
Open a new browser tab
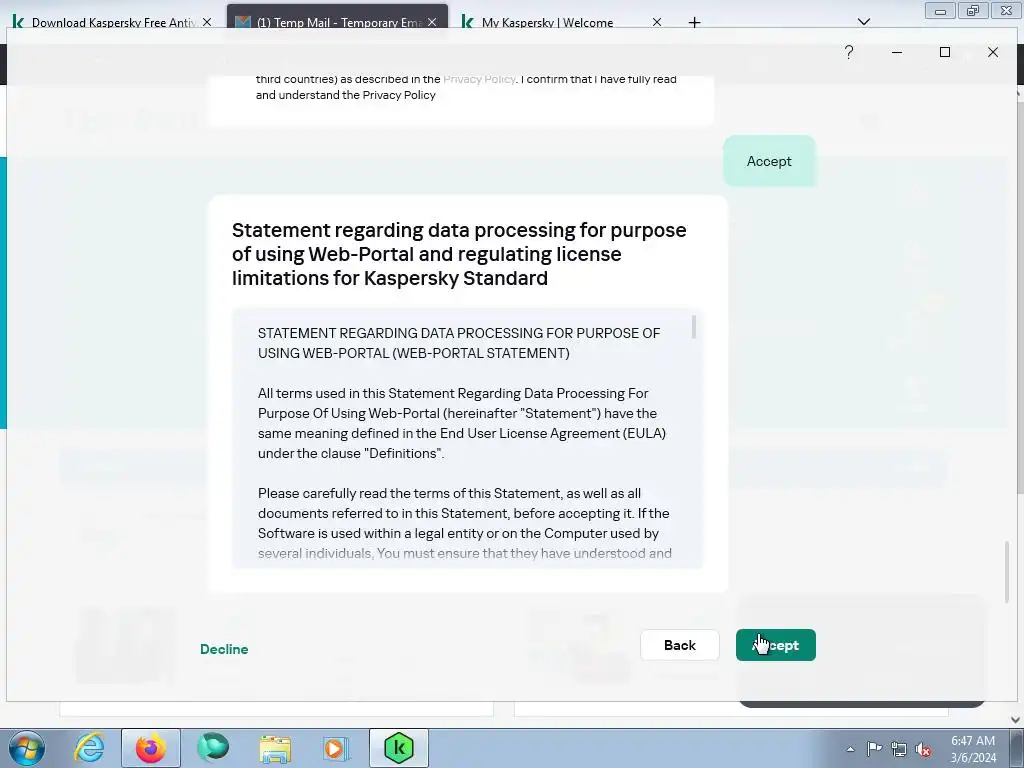[694, 22]
